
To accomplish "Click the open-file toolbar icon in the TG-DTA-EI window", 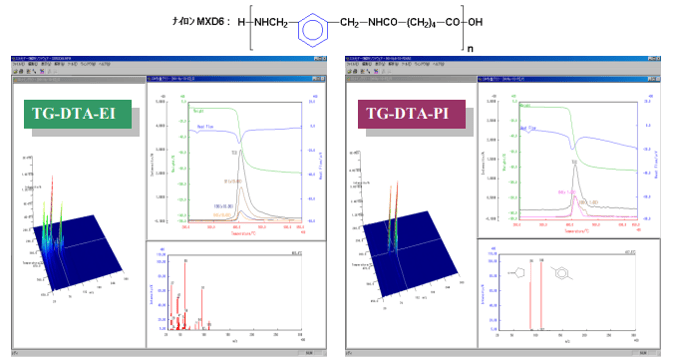I will pos(15,71).
